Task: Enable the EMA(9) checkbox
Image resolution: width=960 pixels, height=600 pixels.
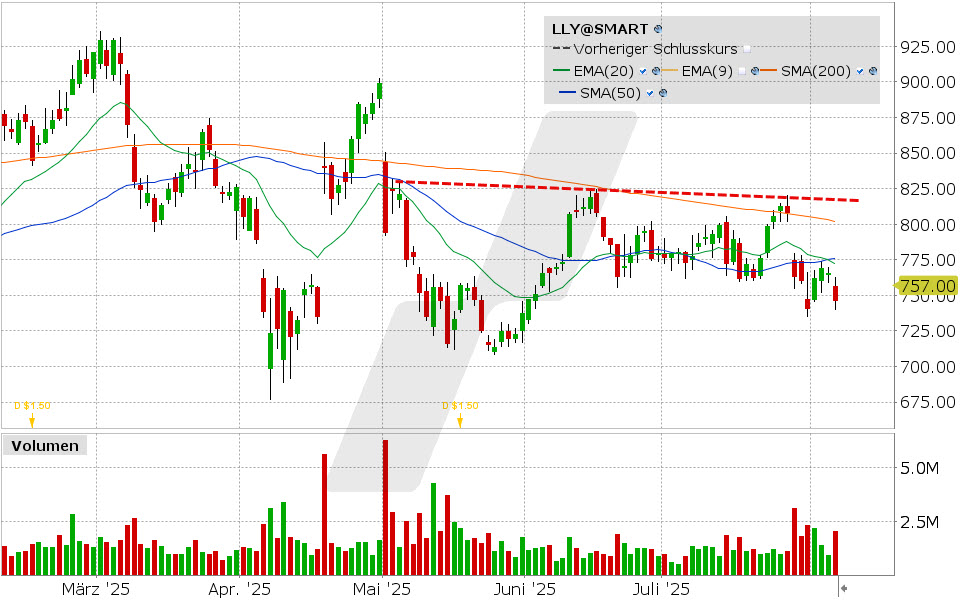Action: (x=742, y=71)
